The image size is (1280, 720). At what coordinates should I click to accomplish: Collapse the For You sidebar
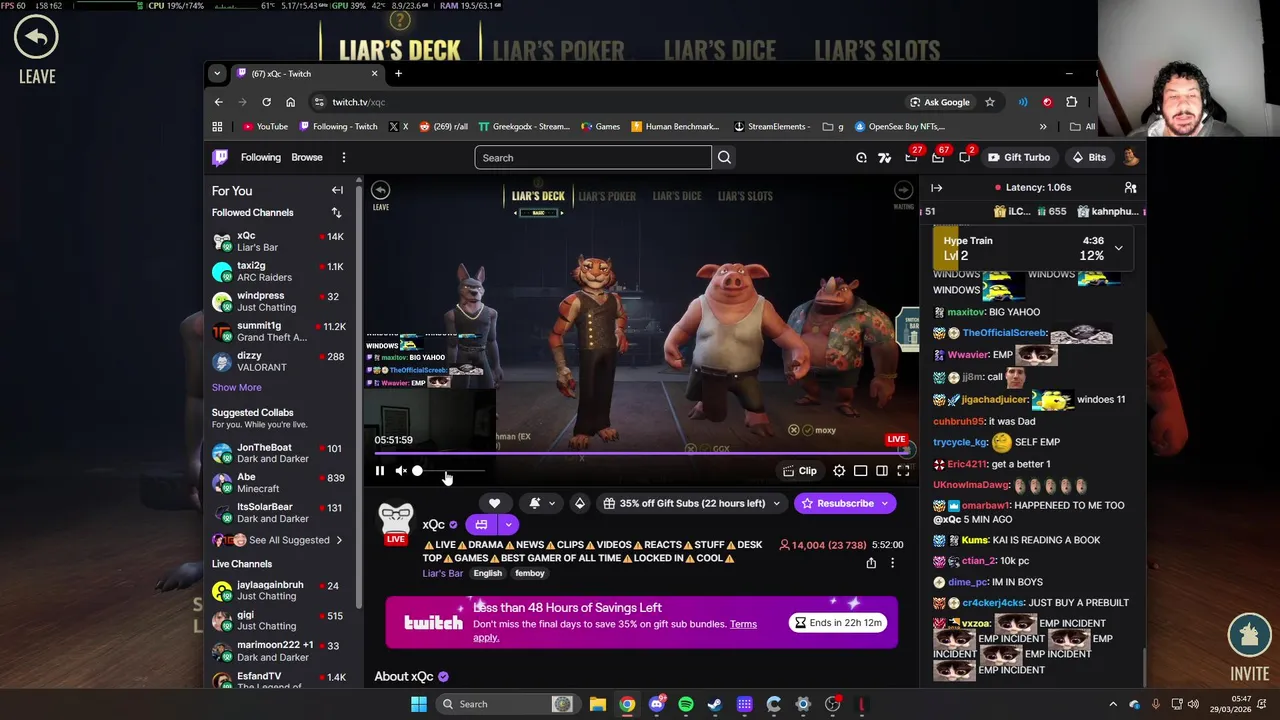pyautogui.click(x=337, y=190)
